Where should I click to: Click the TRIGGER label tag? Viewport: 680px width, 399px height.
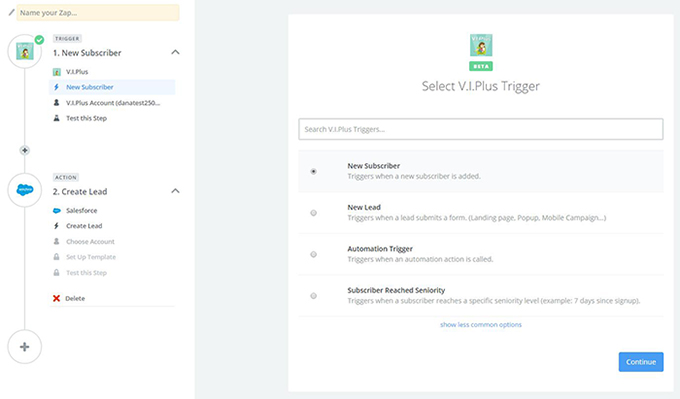[x=67, y=39]
